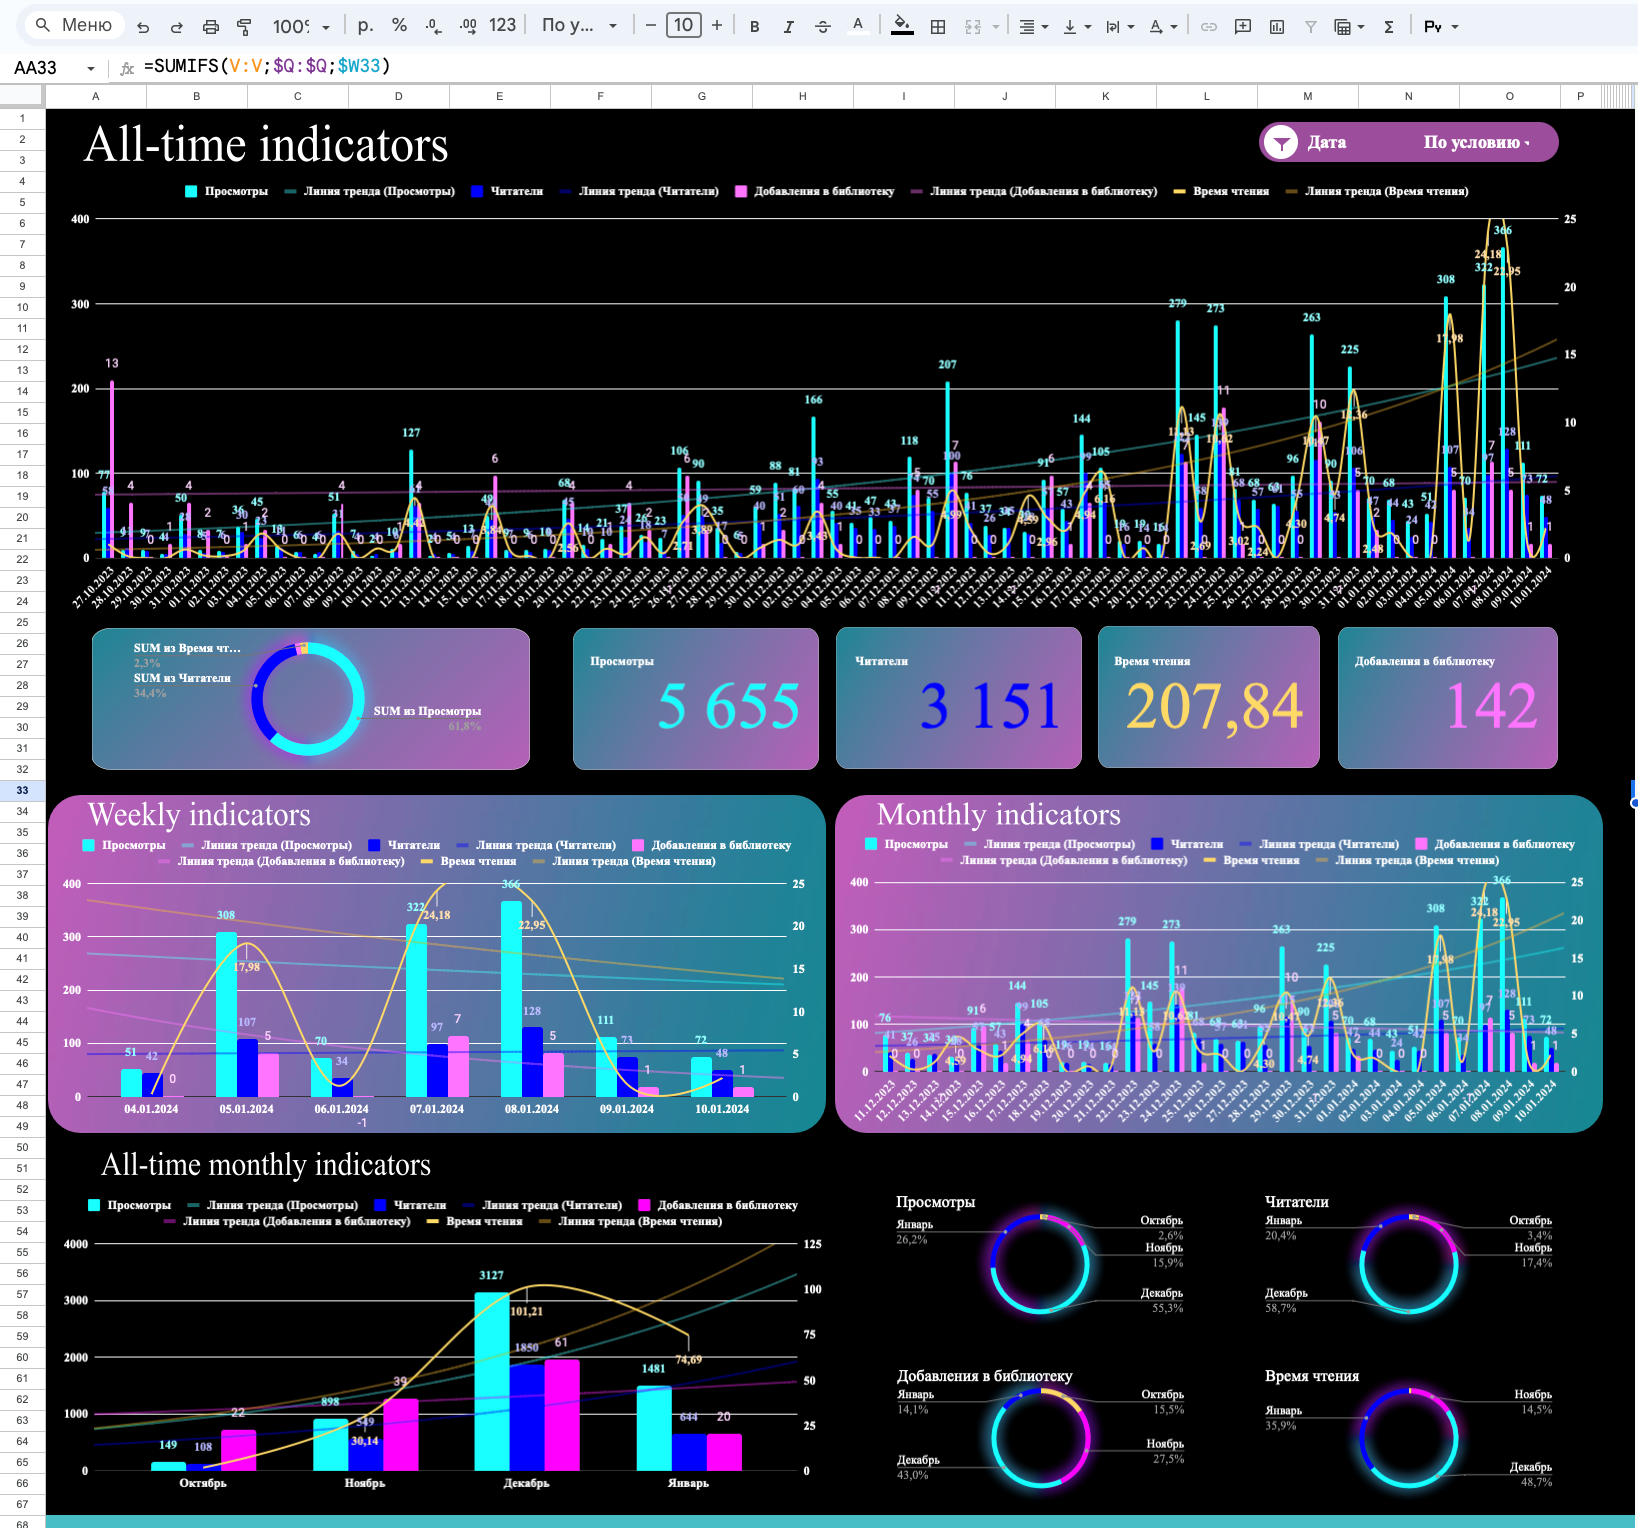Insert a comment via toolbar icon
The image size is (1638, 1528).
click(1243, 27)
